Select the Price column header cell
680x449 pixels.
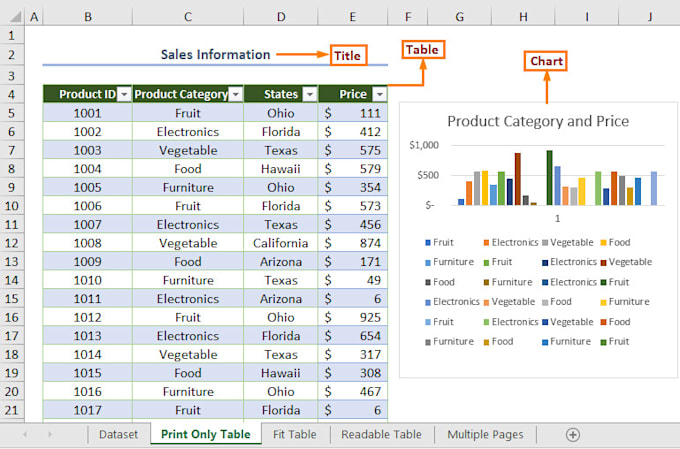[353, 94]
